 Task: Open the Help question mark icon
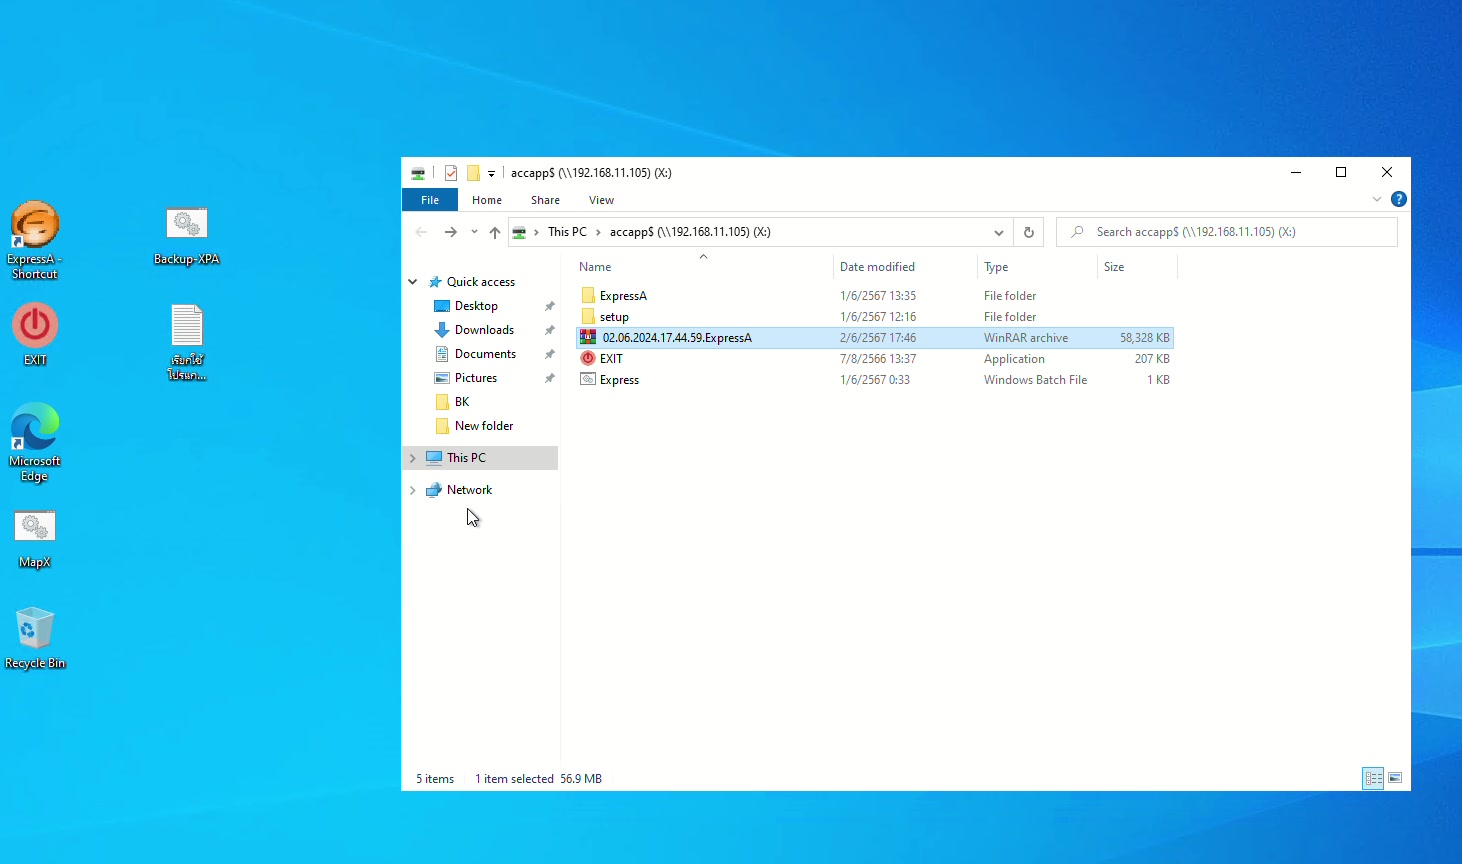click(x=1399, y=199)
